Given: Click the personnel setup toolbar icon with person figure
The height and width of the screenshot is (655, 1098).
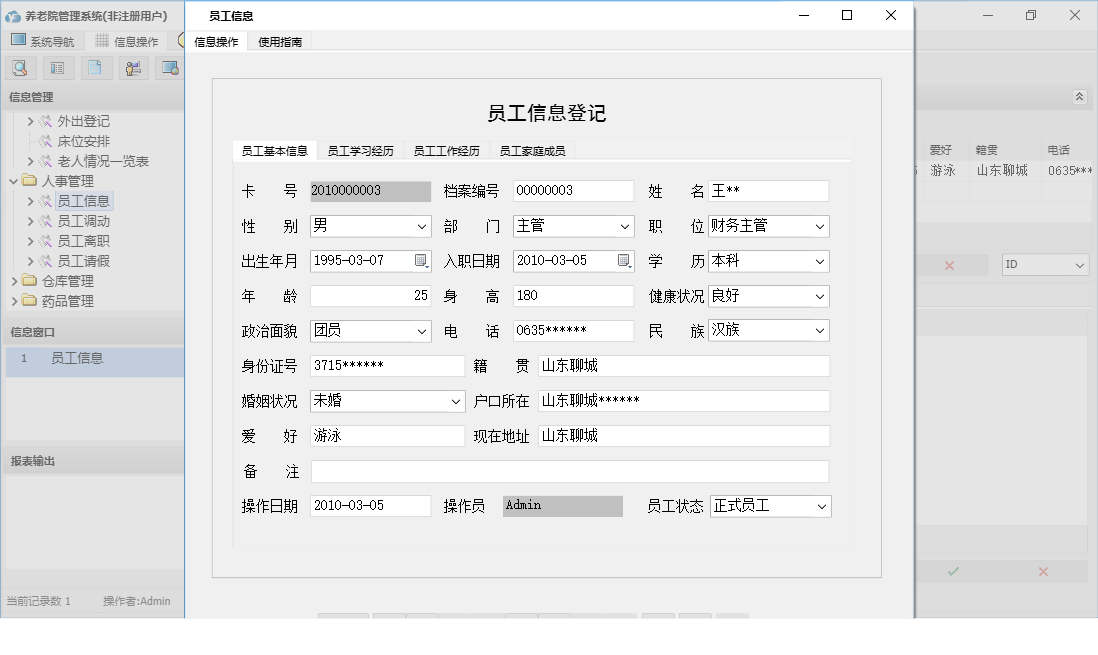Looking at the screenshot, I should coord(132,67).
